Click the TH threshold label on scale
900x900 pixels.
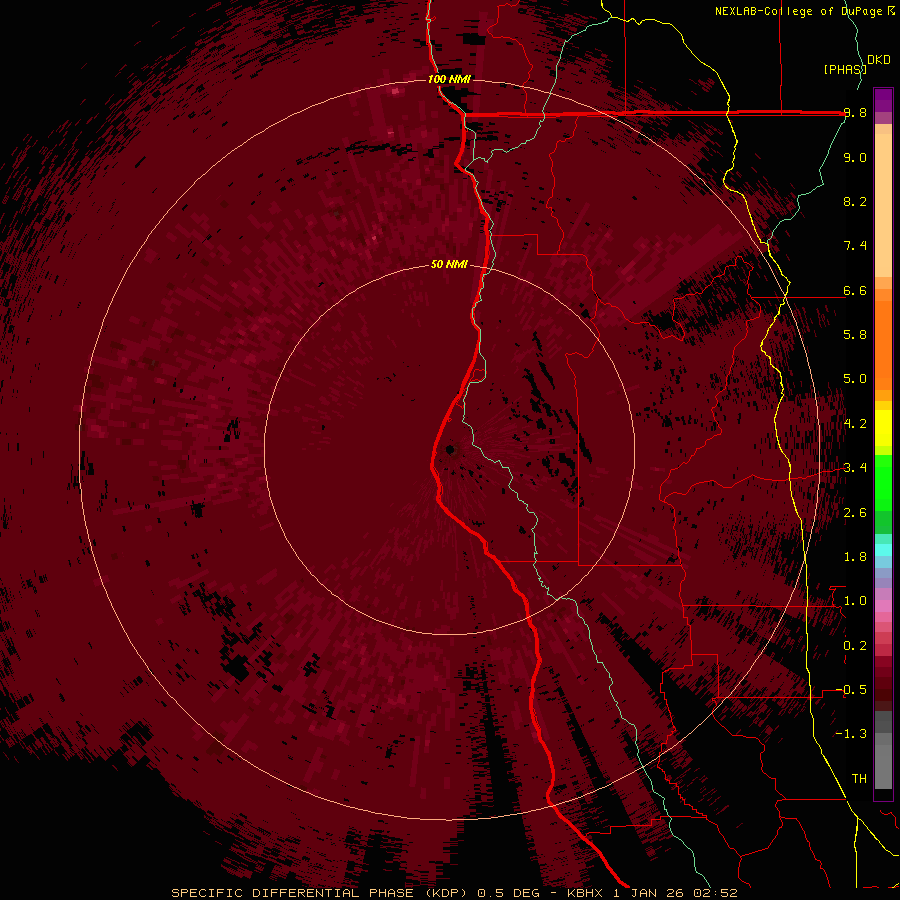859,778
